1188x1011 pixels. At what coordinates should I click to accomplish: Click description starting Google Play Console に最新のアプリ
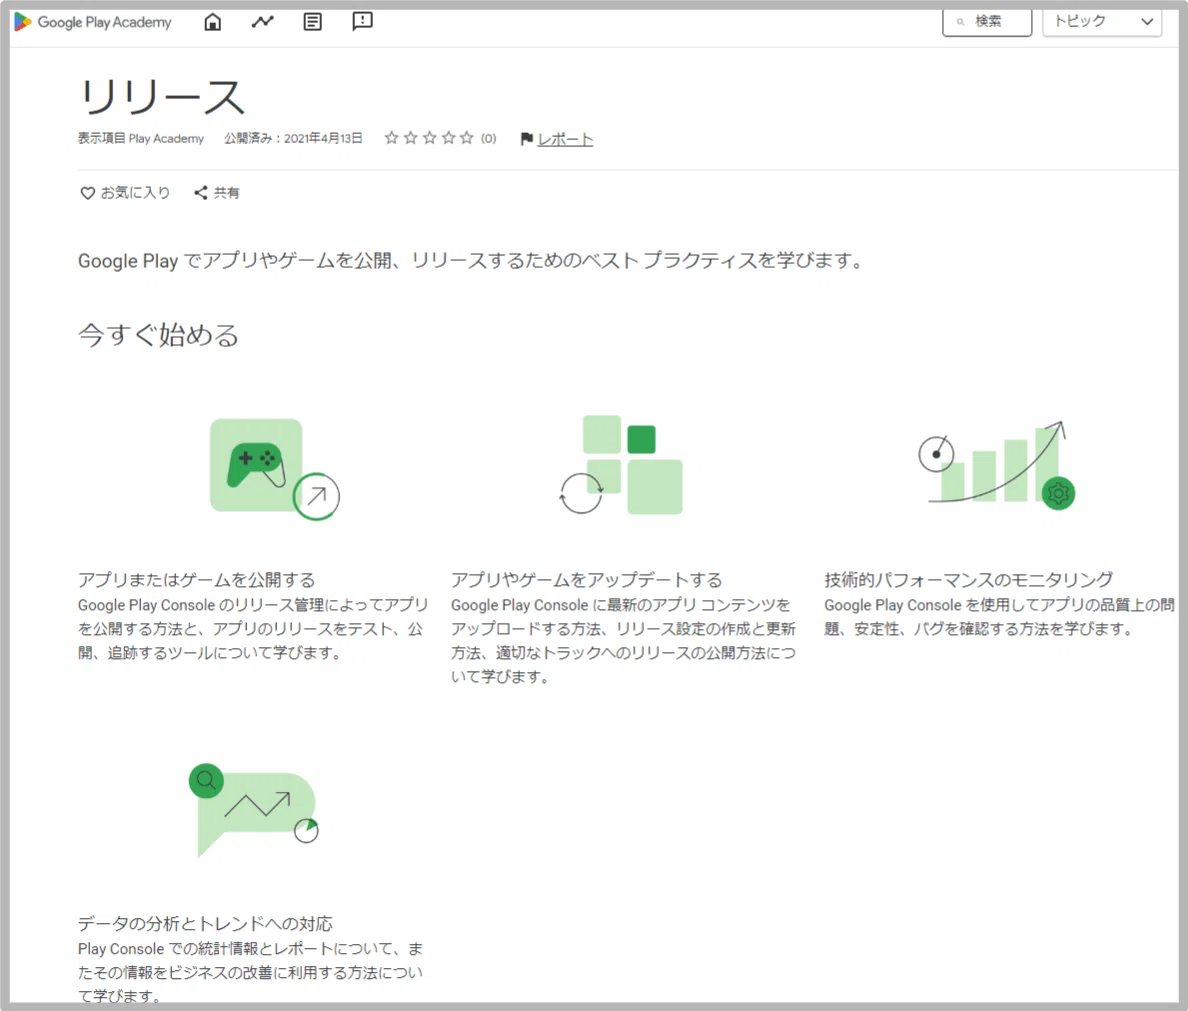623,640
